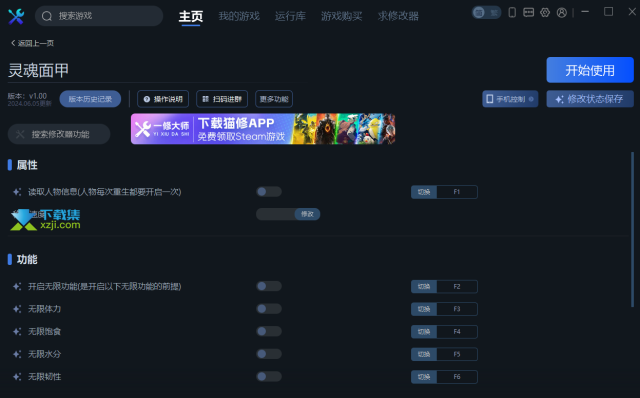This screenshot has height=398, width=640.
Task: Click the crossed-tools icon in trainer search box
Action: coord(20,134)
